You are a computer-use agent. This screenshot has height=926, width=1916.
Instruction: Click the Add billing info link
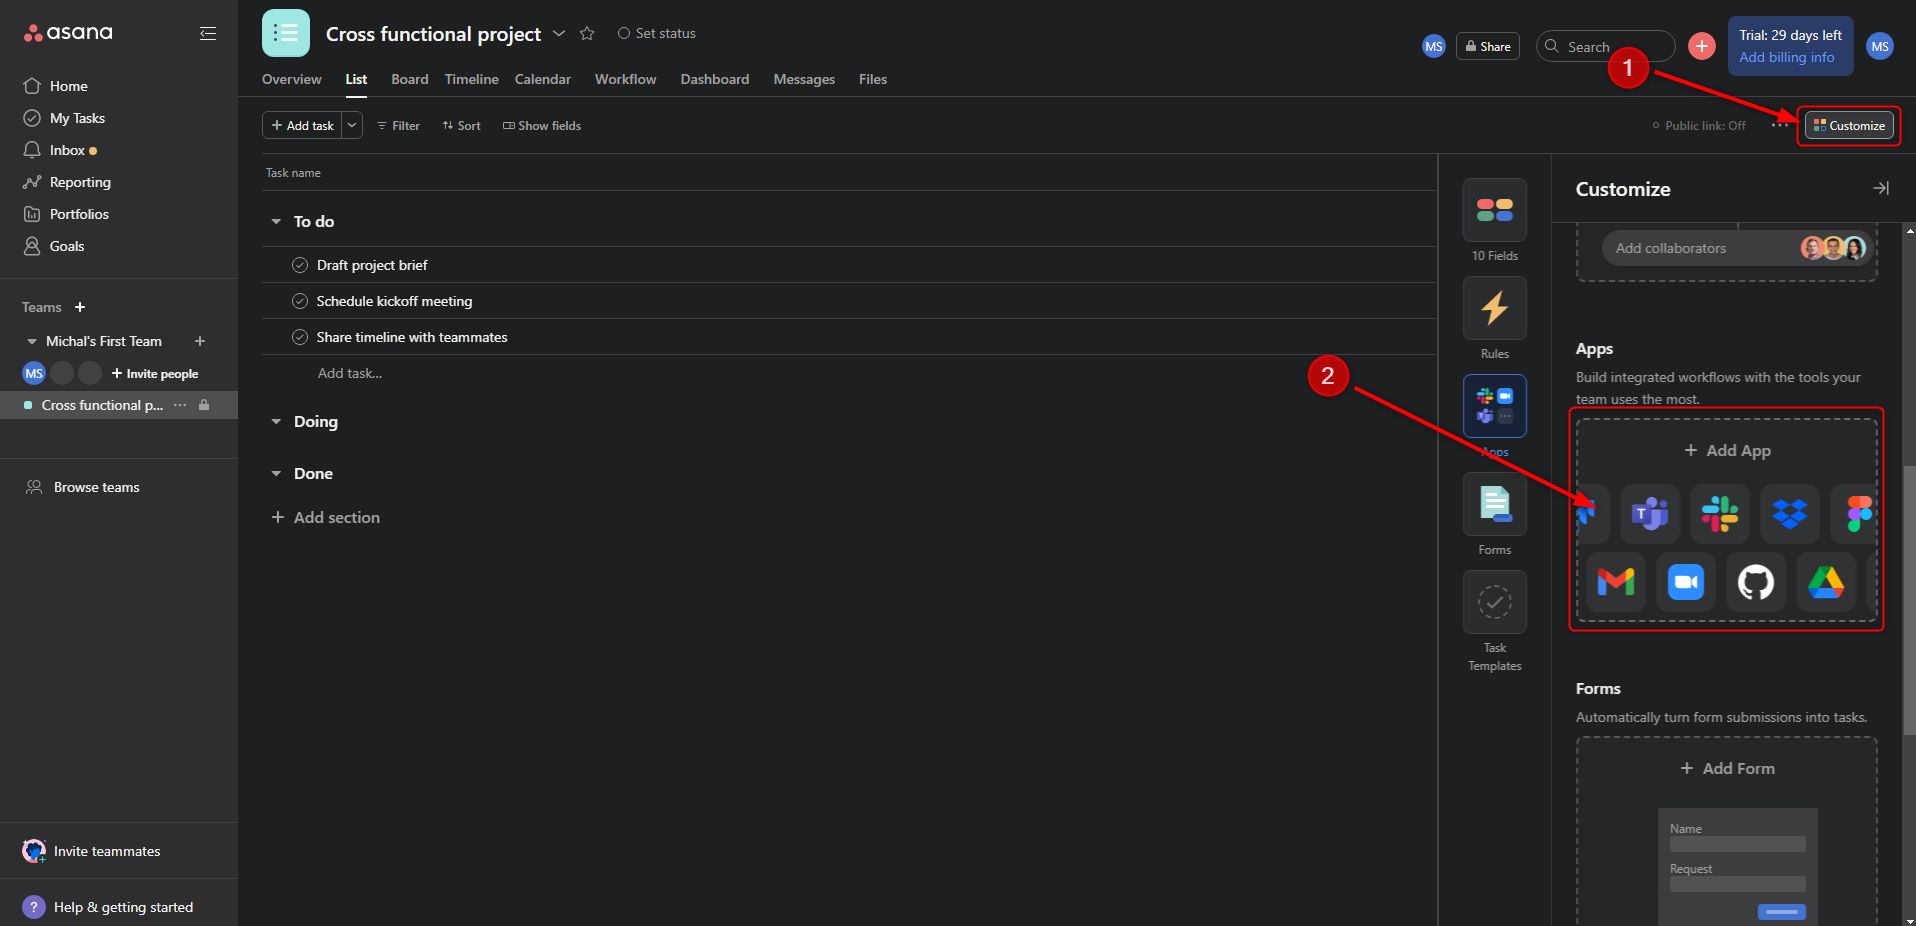coord(1786,58)
